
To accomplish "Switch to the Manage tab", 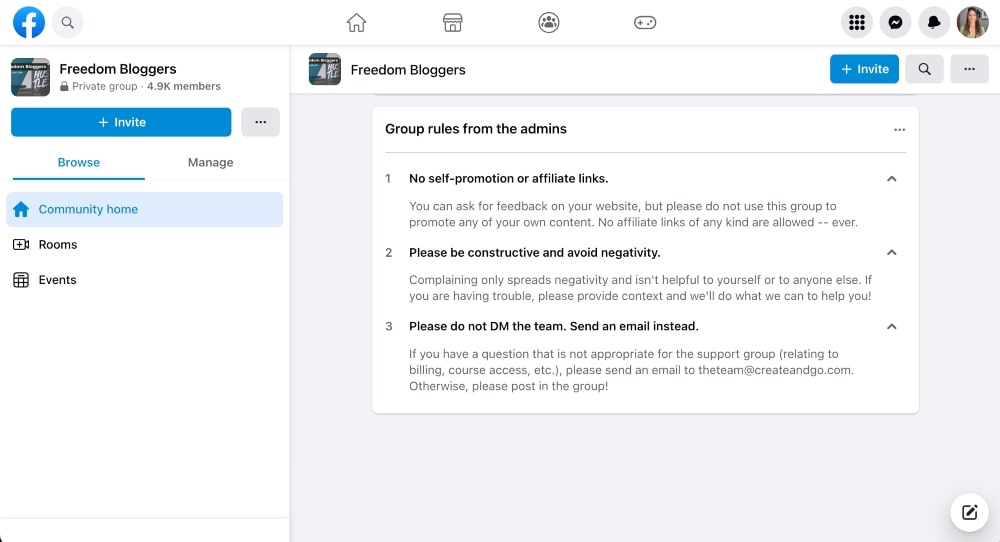I will (x=210, y=162).
